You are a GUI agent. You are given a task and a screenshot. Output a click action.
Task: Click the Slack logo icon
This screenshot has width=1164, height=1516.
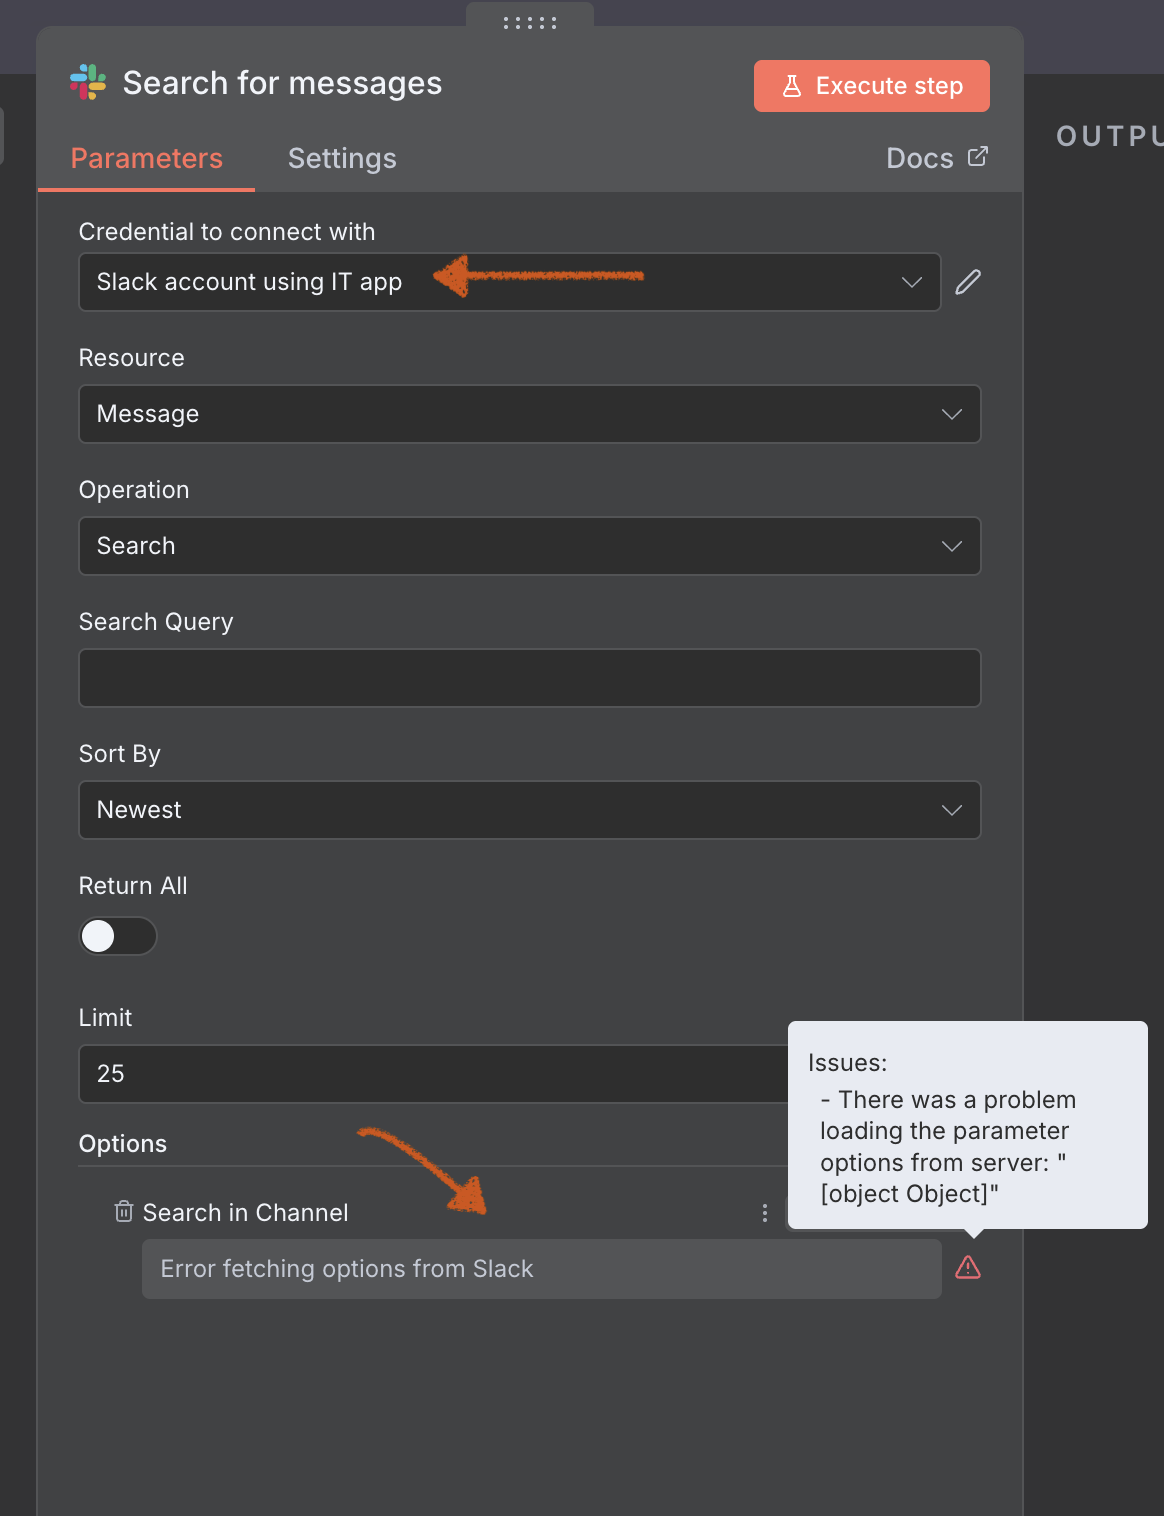(x=88, y=83)
